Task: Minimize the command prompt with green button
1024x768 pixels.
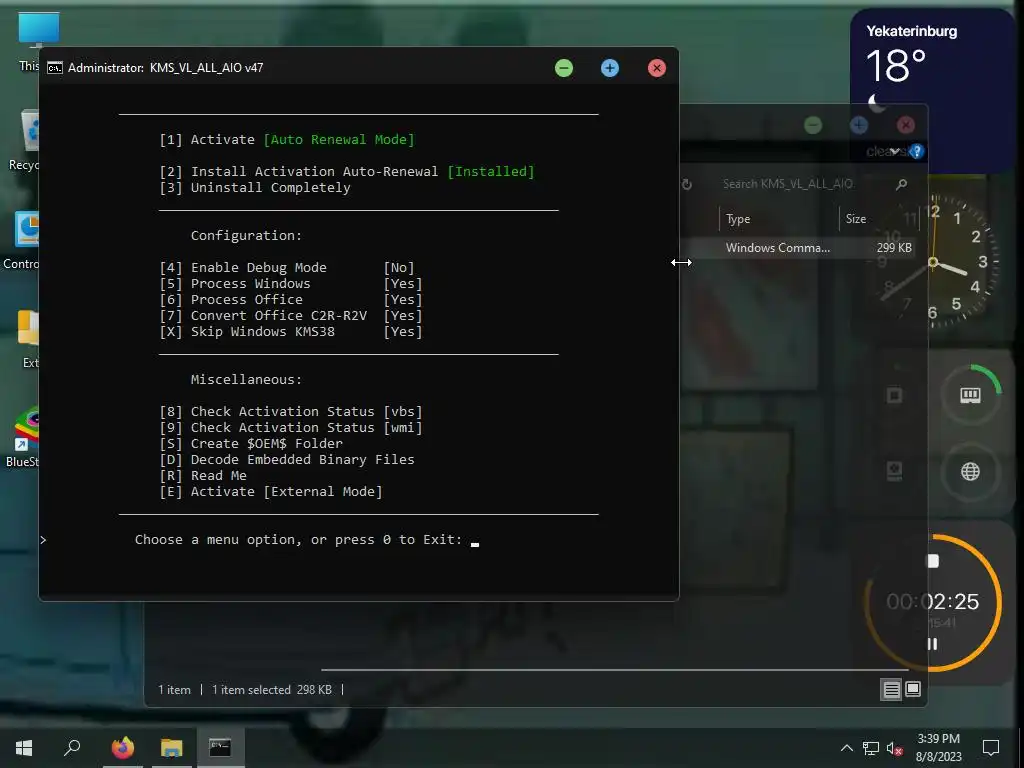Action: (x=564, y=68)
